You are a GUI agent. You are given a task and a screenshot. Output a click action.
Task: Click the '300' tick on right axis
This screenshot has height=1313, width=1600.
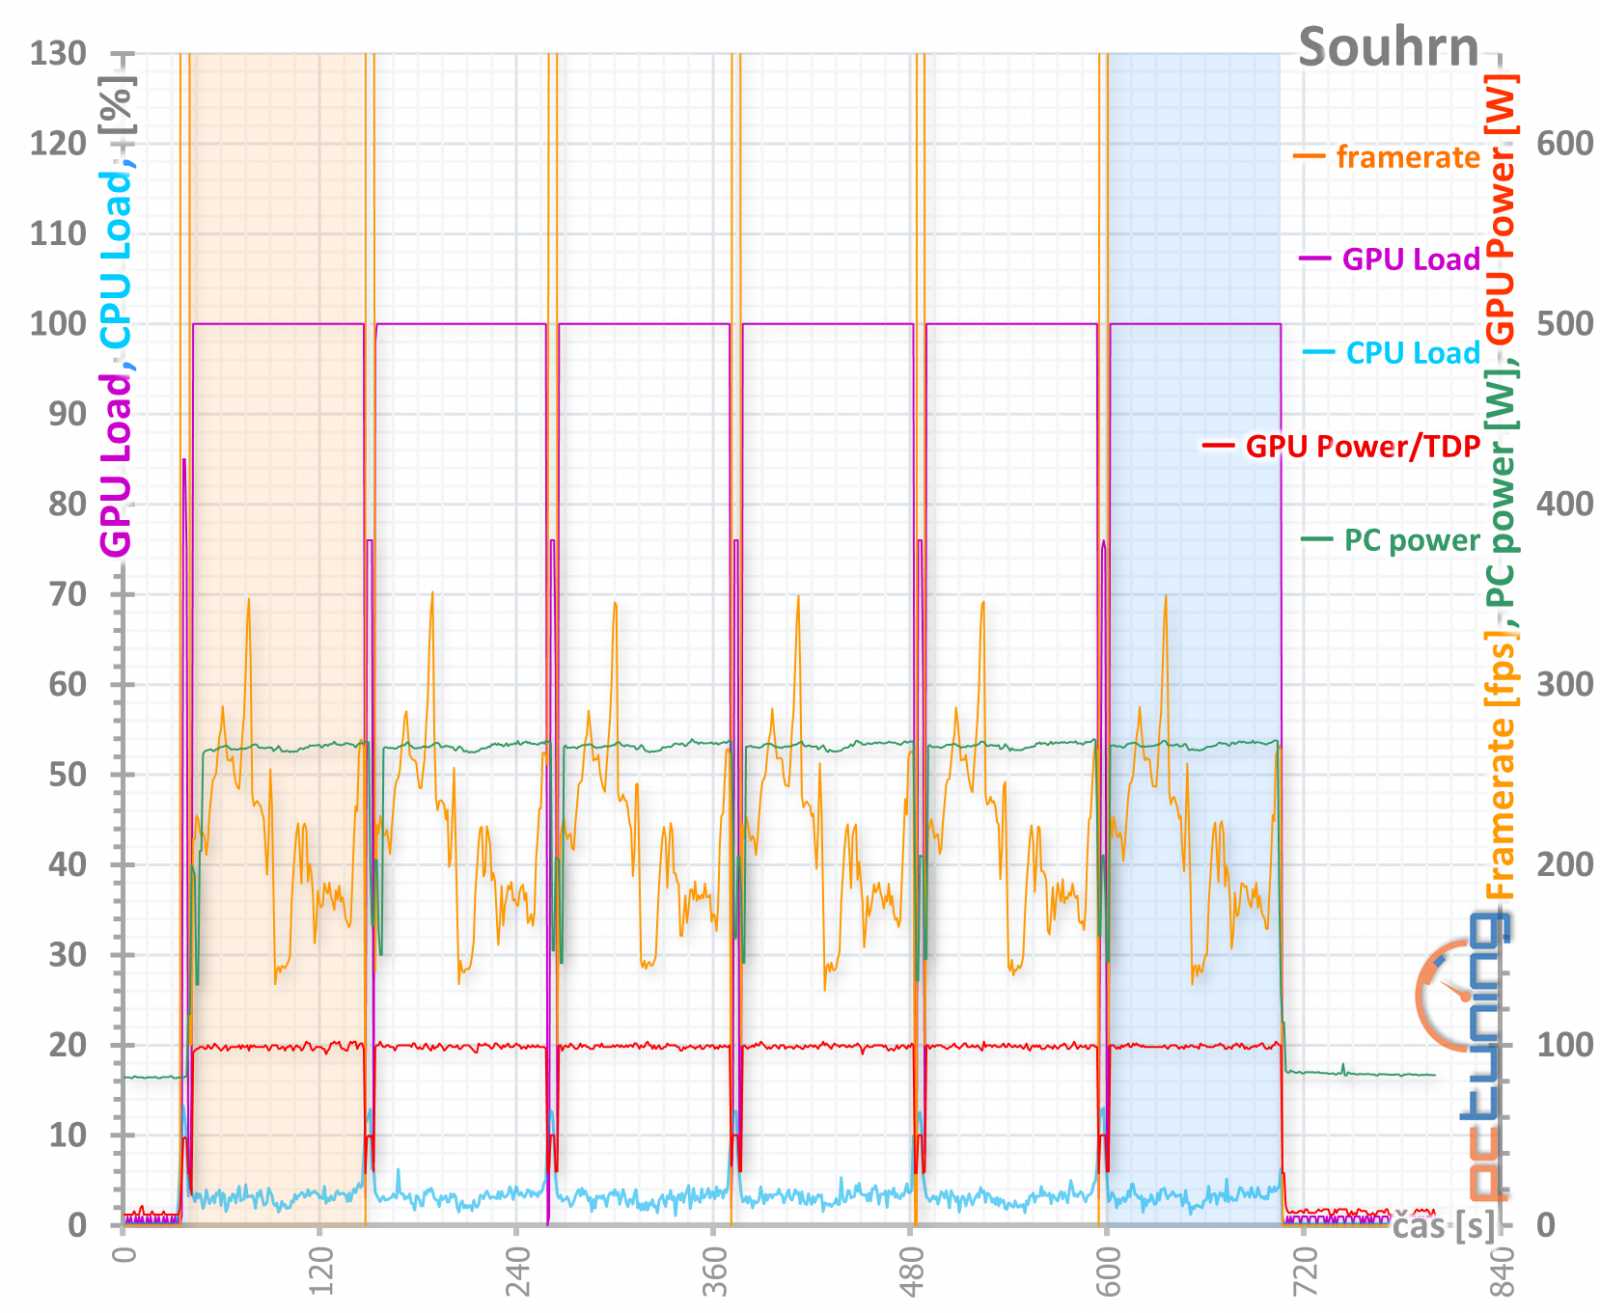tap(1565, 685)
